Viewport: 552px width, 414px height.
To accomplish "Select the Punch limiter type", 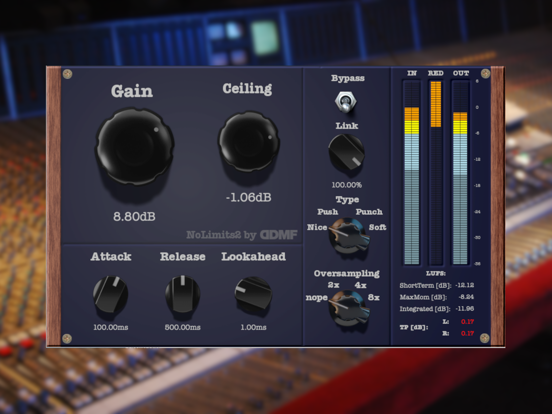I will click(369, 212).
